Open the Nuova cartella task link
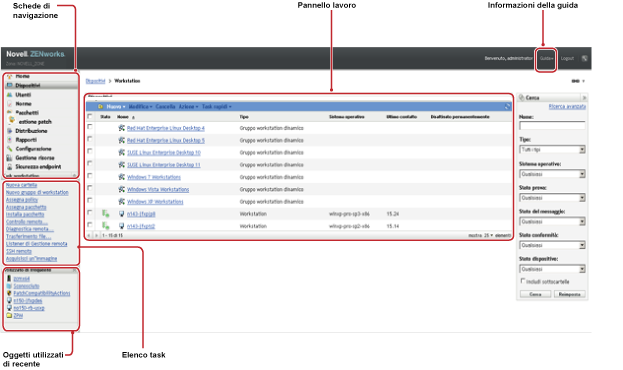 pos(21,185)
